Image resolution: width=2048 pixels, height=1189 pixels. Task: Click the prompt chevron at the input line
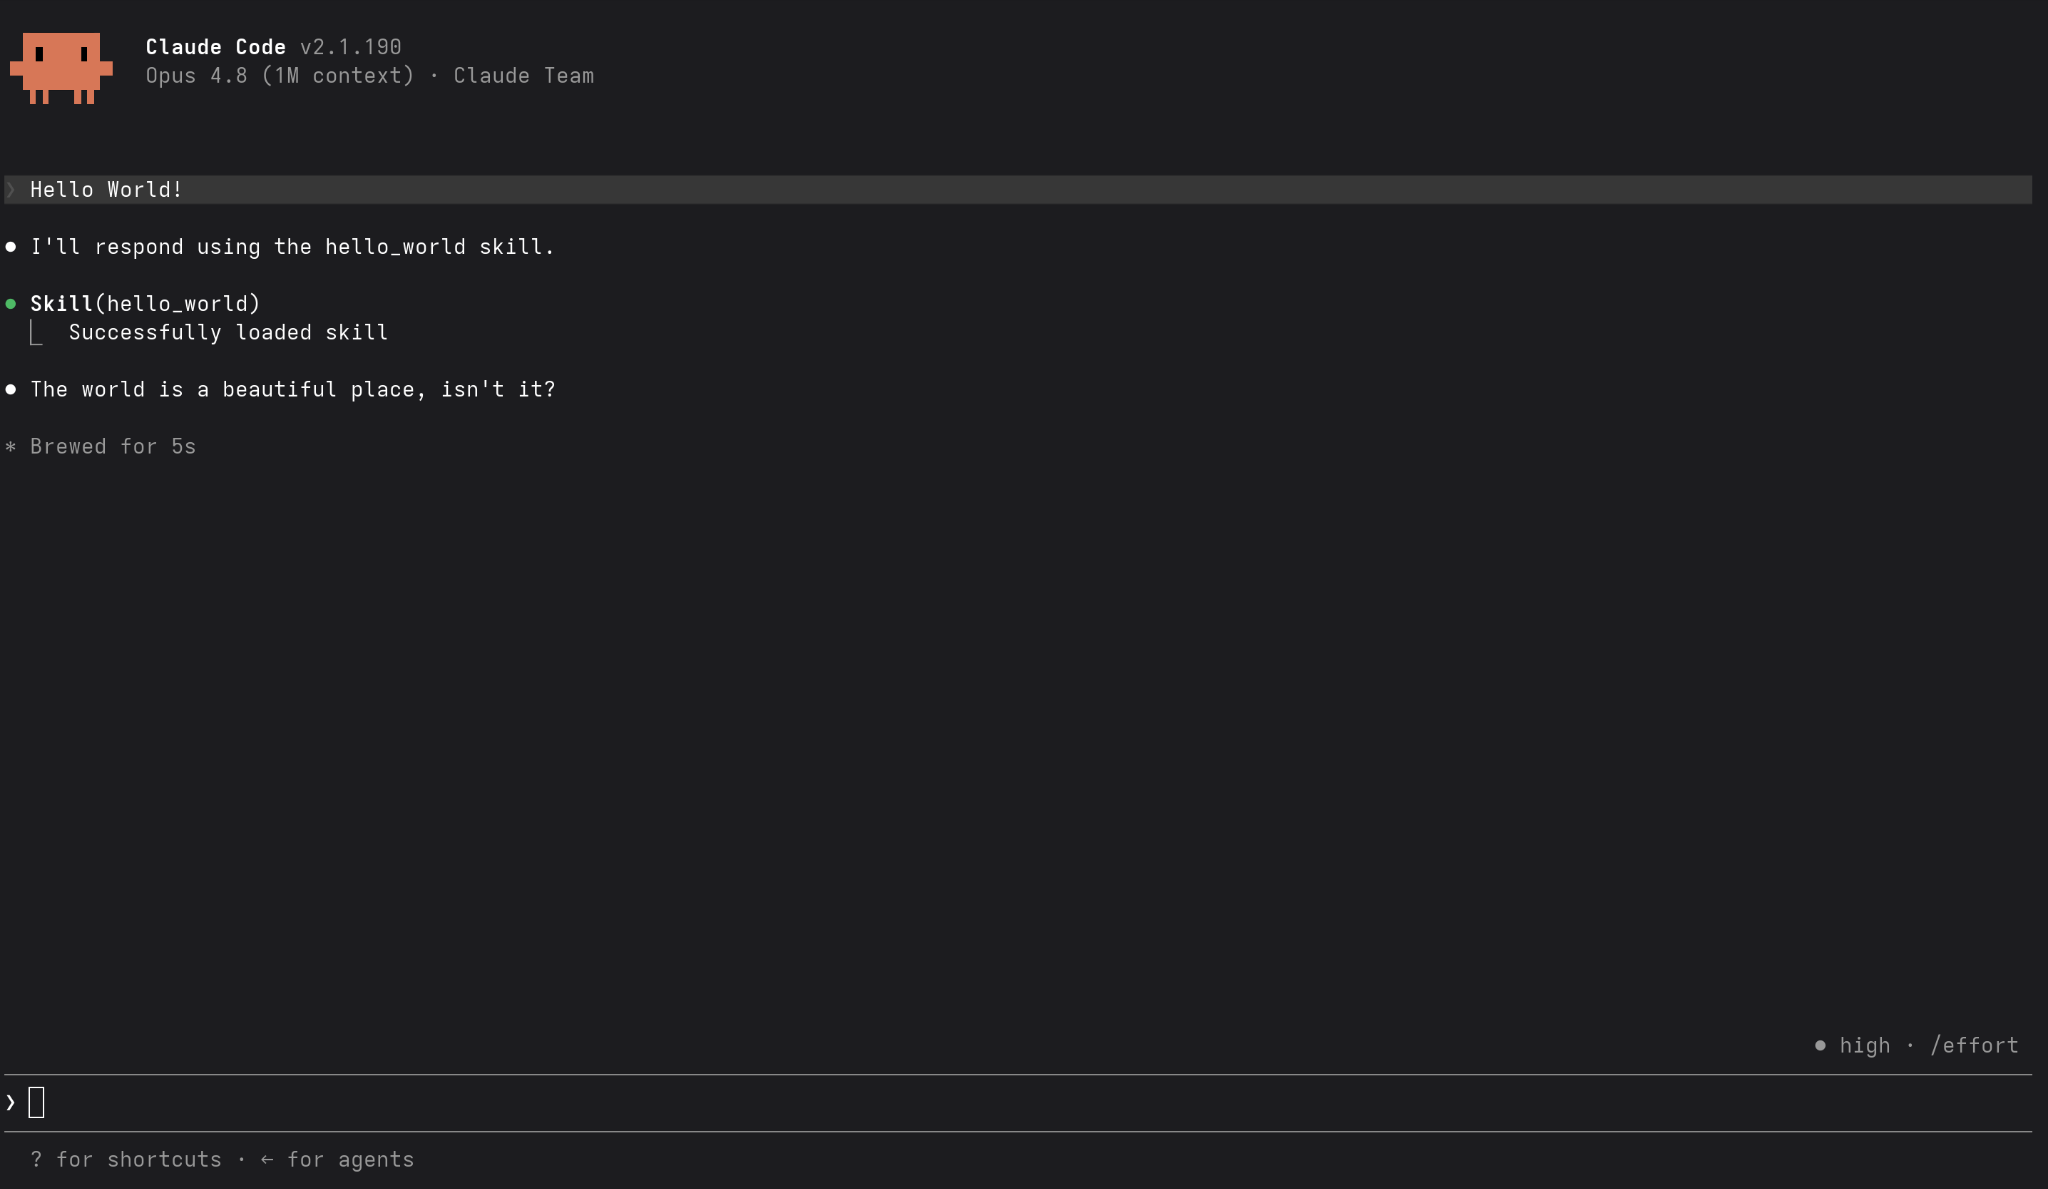pyautogui.click(x=11, y=1102)
